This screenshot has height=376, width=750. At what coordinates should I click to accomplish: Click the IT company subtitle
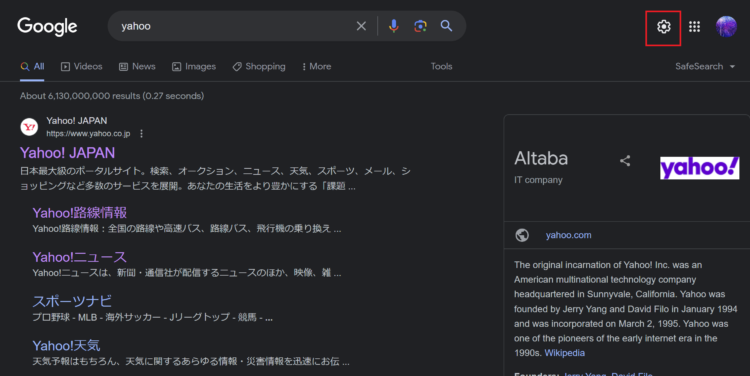tap(538, 180)
